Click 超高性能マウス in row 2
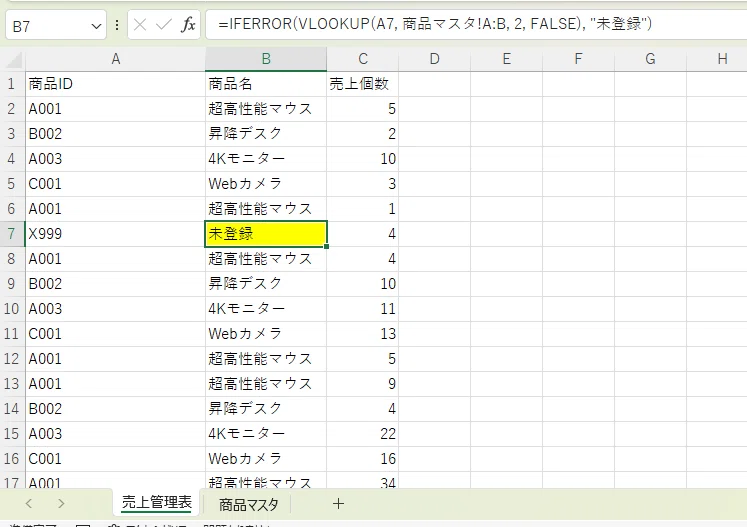Viewport: 747px width, 527px height. (266, 109)
